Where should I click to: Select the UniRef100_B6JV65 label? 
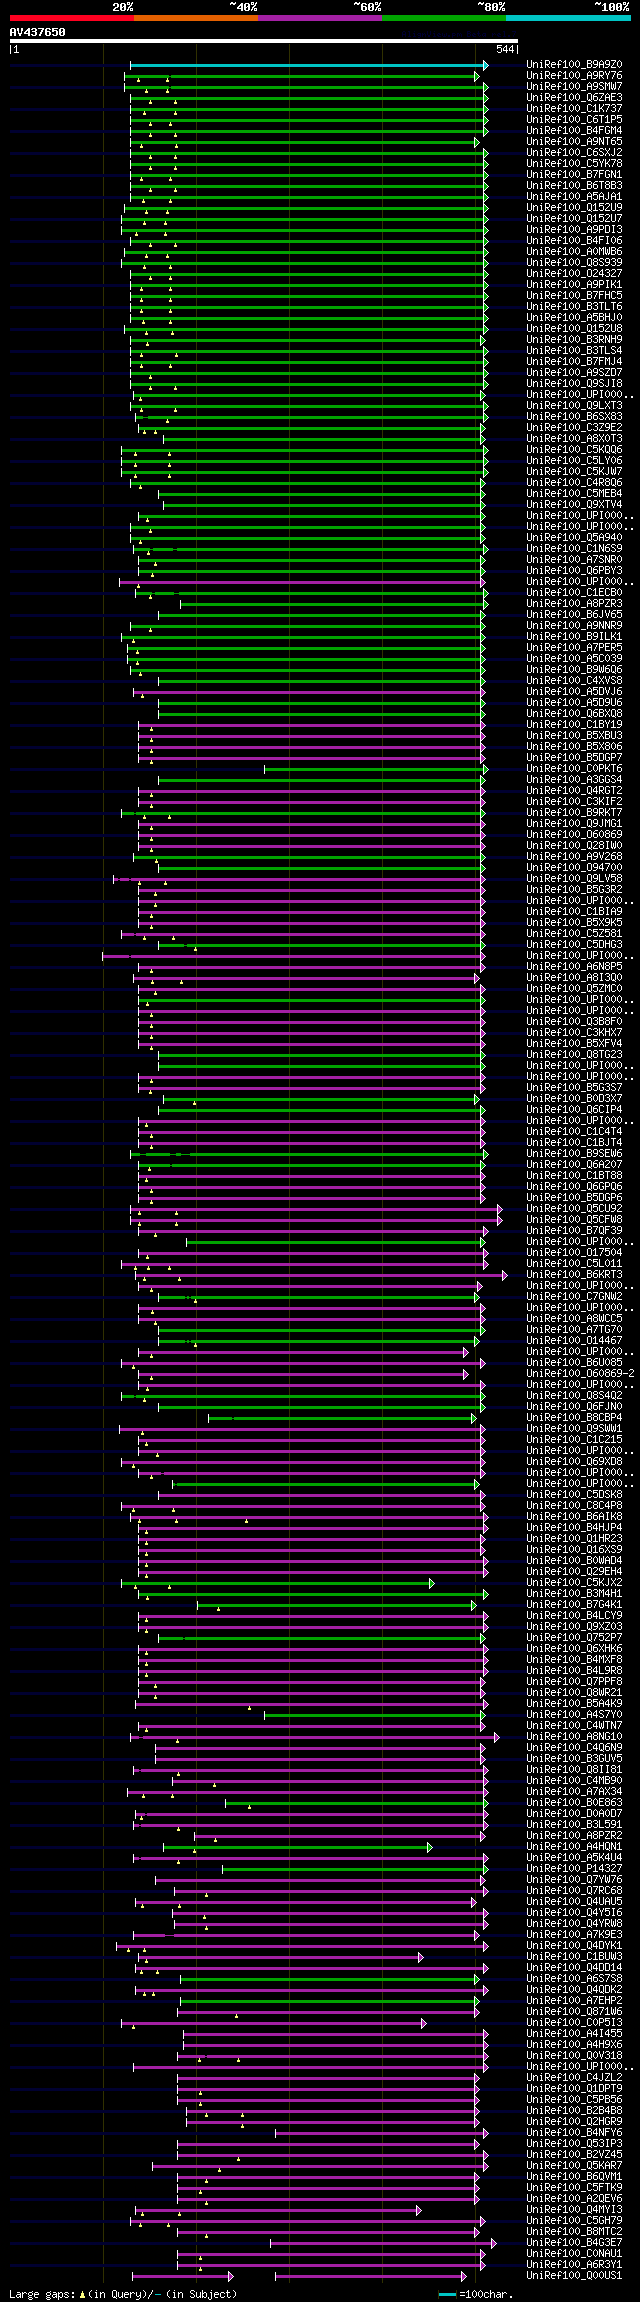tap(574, 615)
